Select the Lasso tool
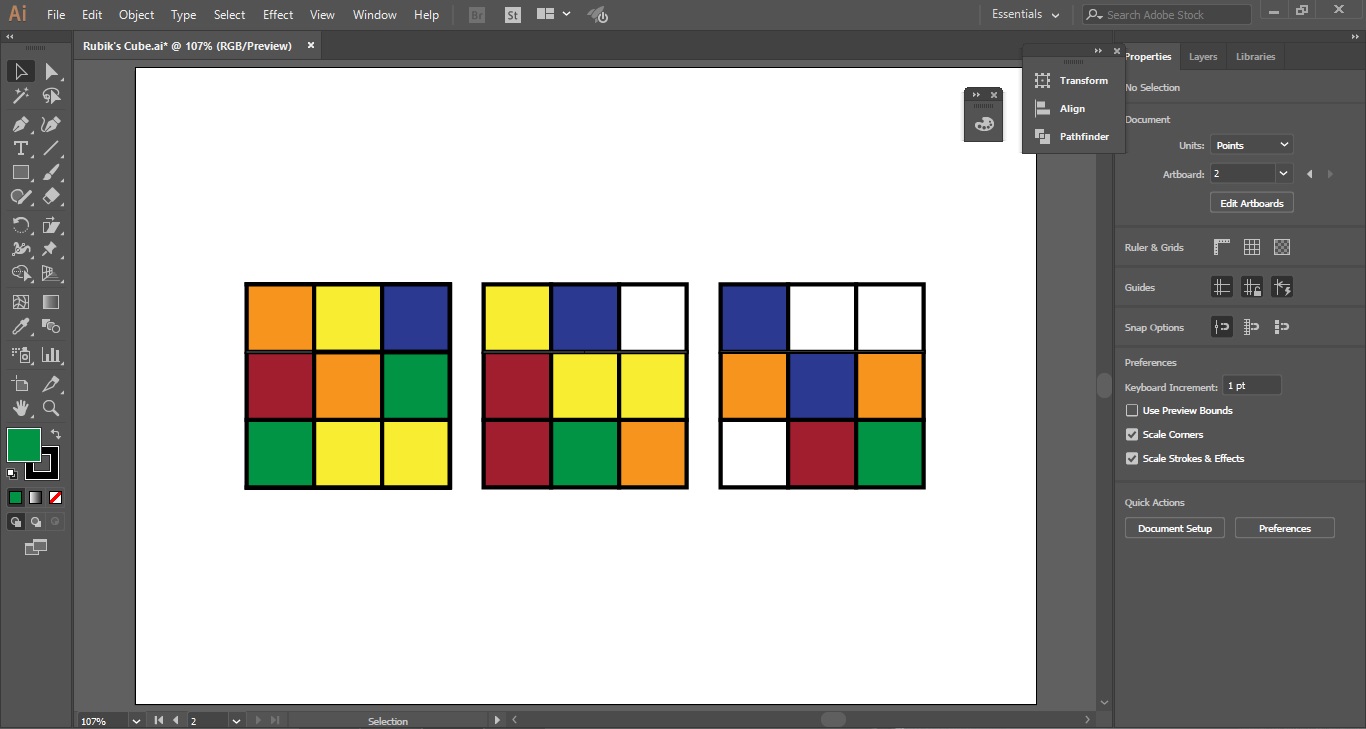The height and width of the screenshot is (729, 1366). (52, 96)
